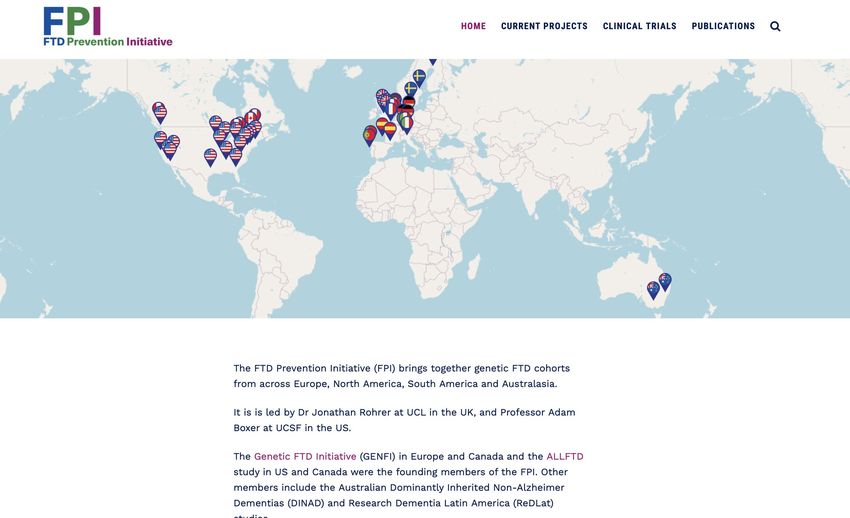The image size is (850, 518).
Task: Go to the Home nav item
Action: [473, 26]
